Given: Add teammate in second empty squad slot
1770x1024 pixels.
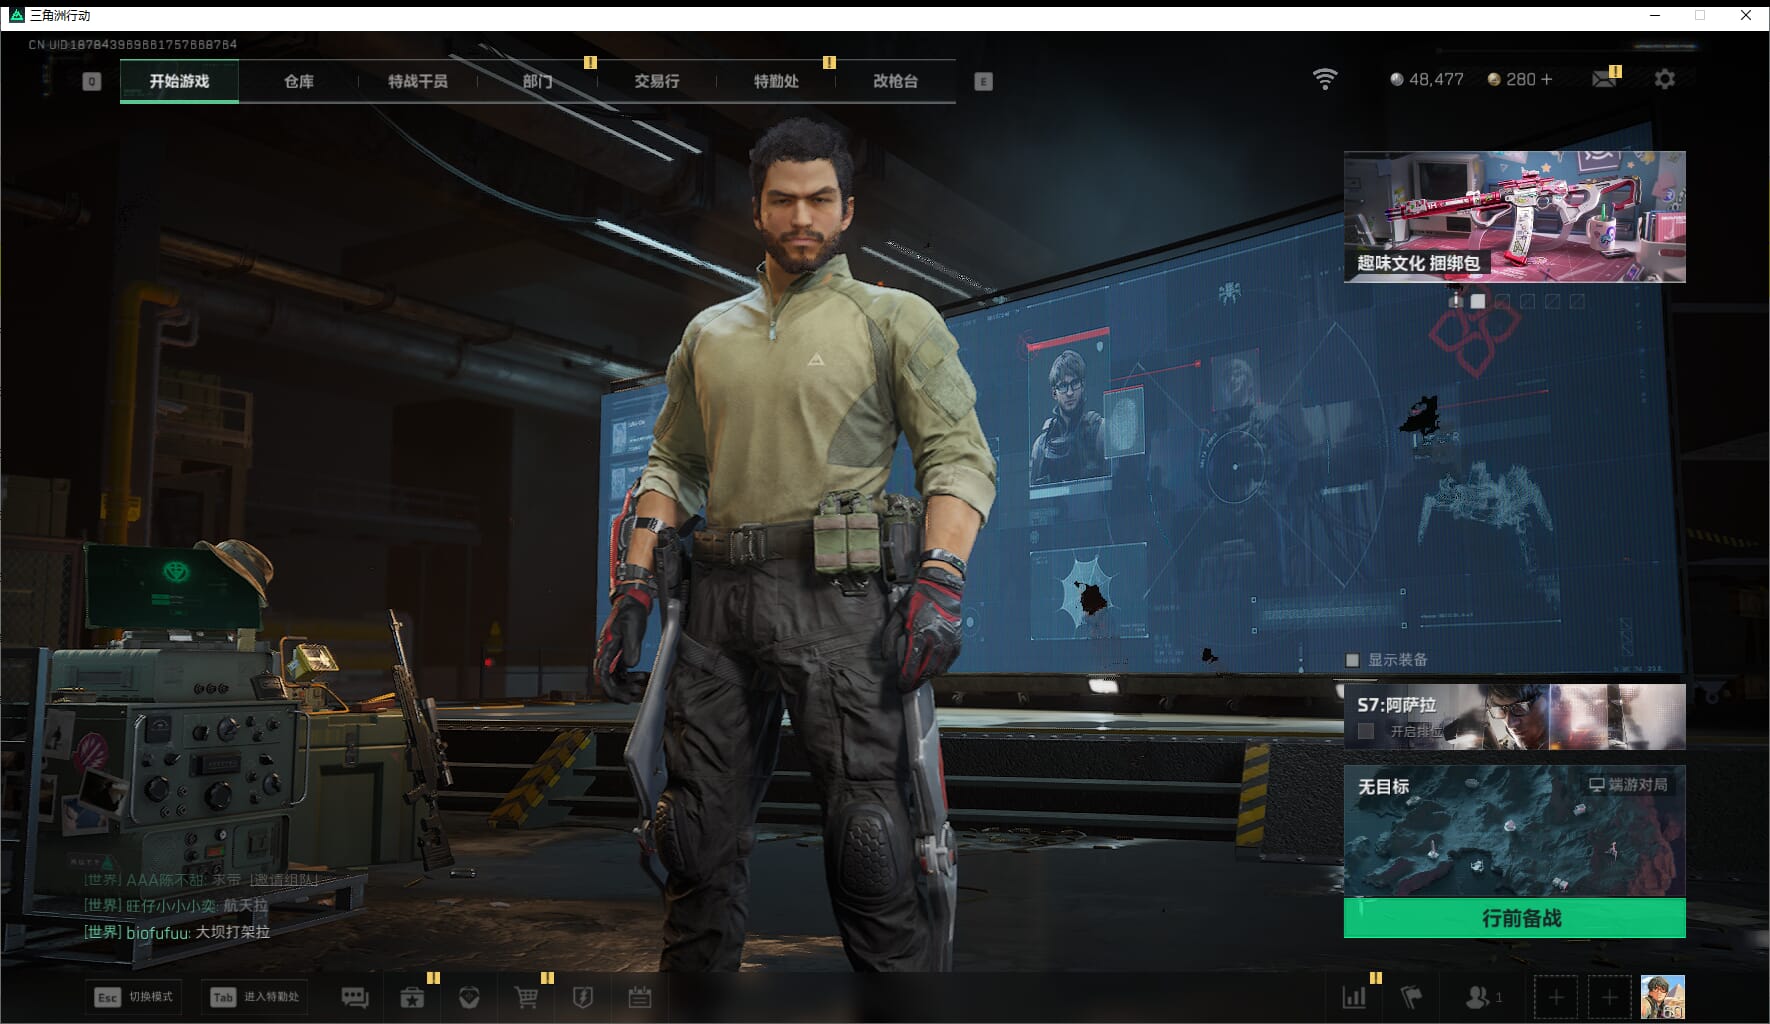Looking at the screenshot, I should coord(1609,997).
